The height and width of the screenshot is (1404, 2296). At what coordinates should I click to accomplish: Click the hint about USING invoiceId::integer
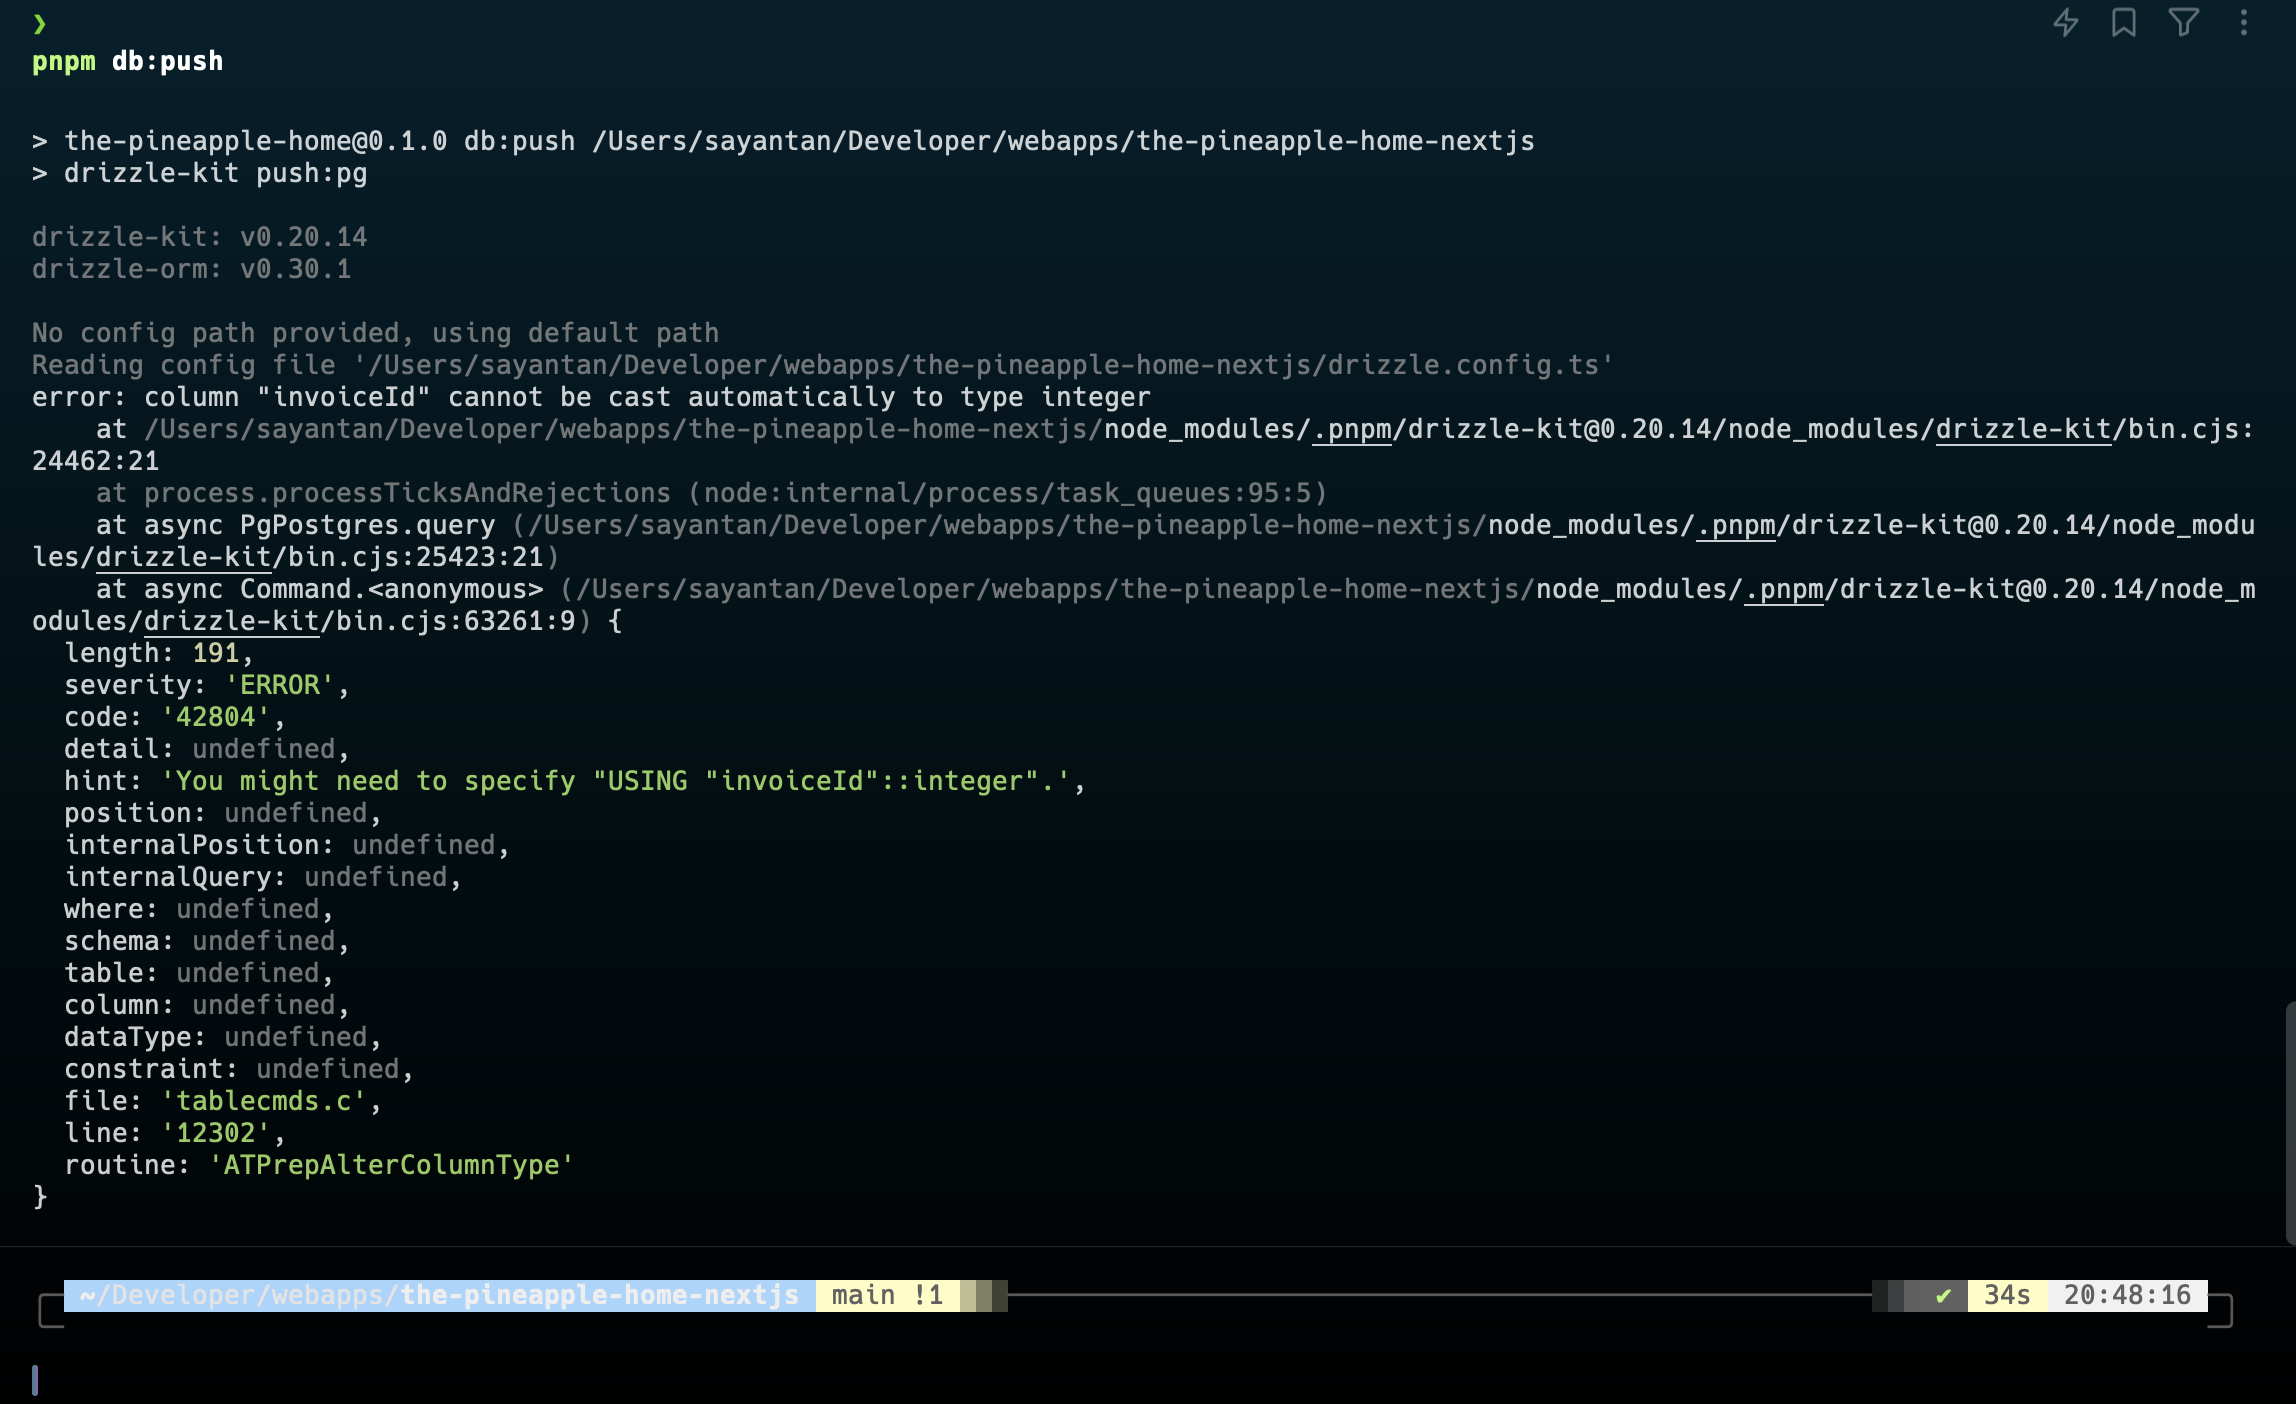point(616,781)
